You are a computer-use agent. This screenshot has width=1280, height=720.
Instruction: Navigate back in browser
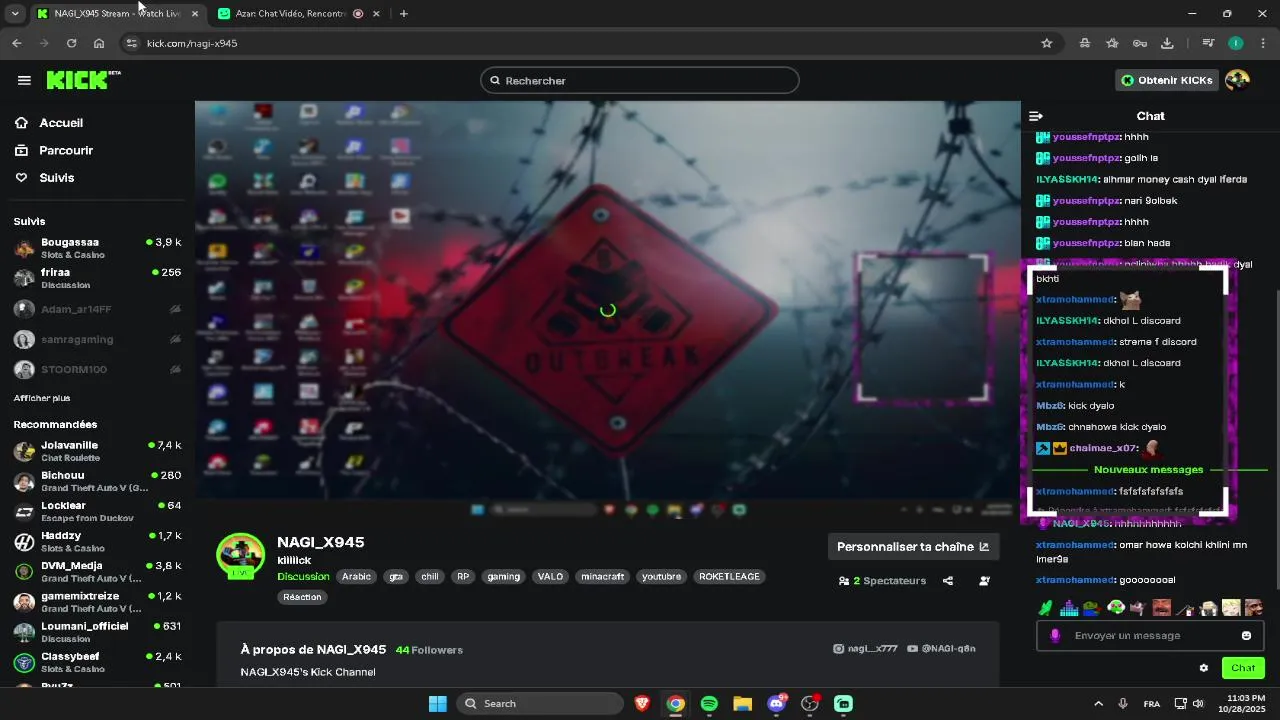[x=17, y=43]
